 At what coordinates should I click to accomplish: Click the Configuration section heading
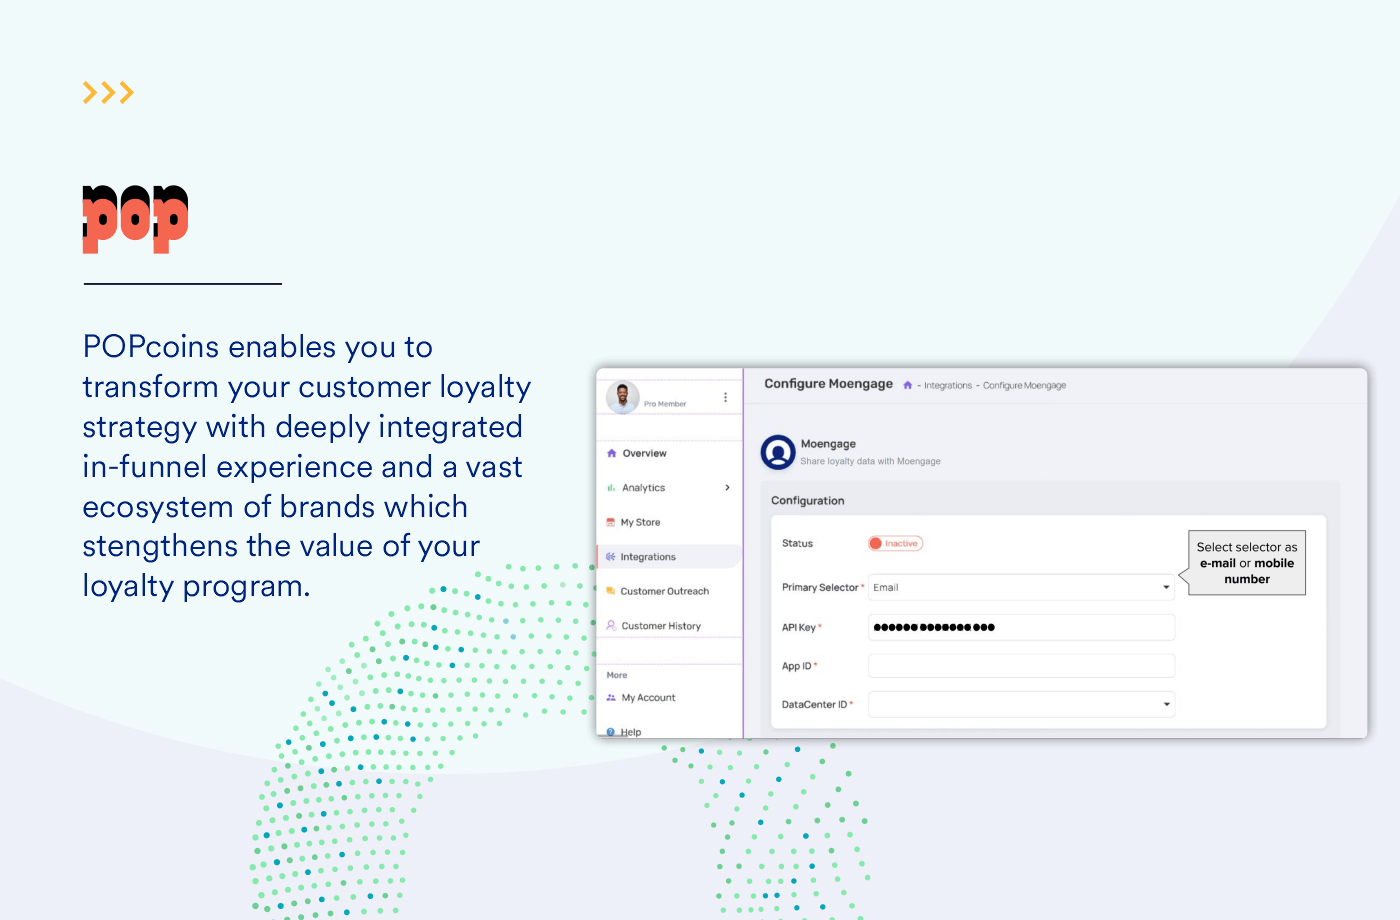point(807,501)
